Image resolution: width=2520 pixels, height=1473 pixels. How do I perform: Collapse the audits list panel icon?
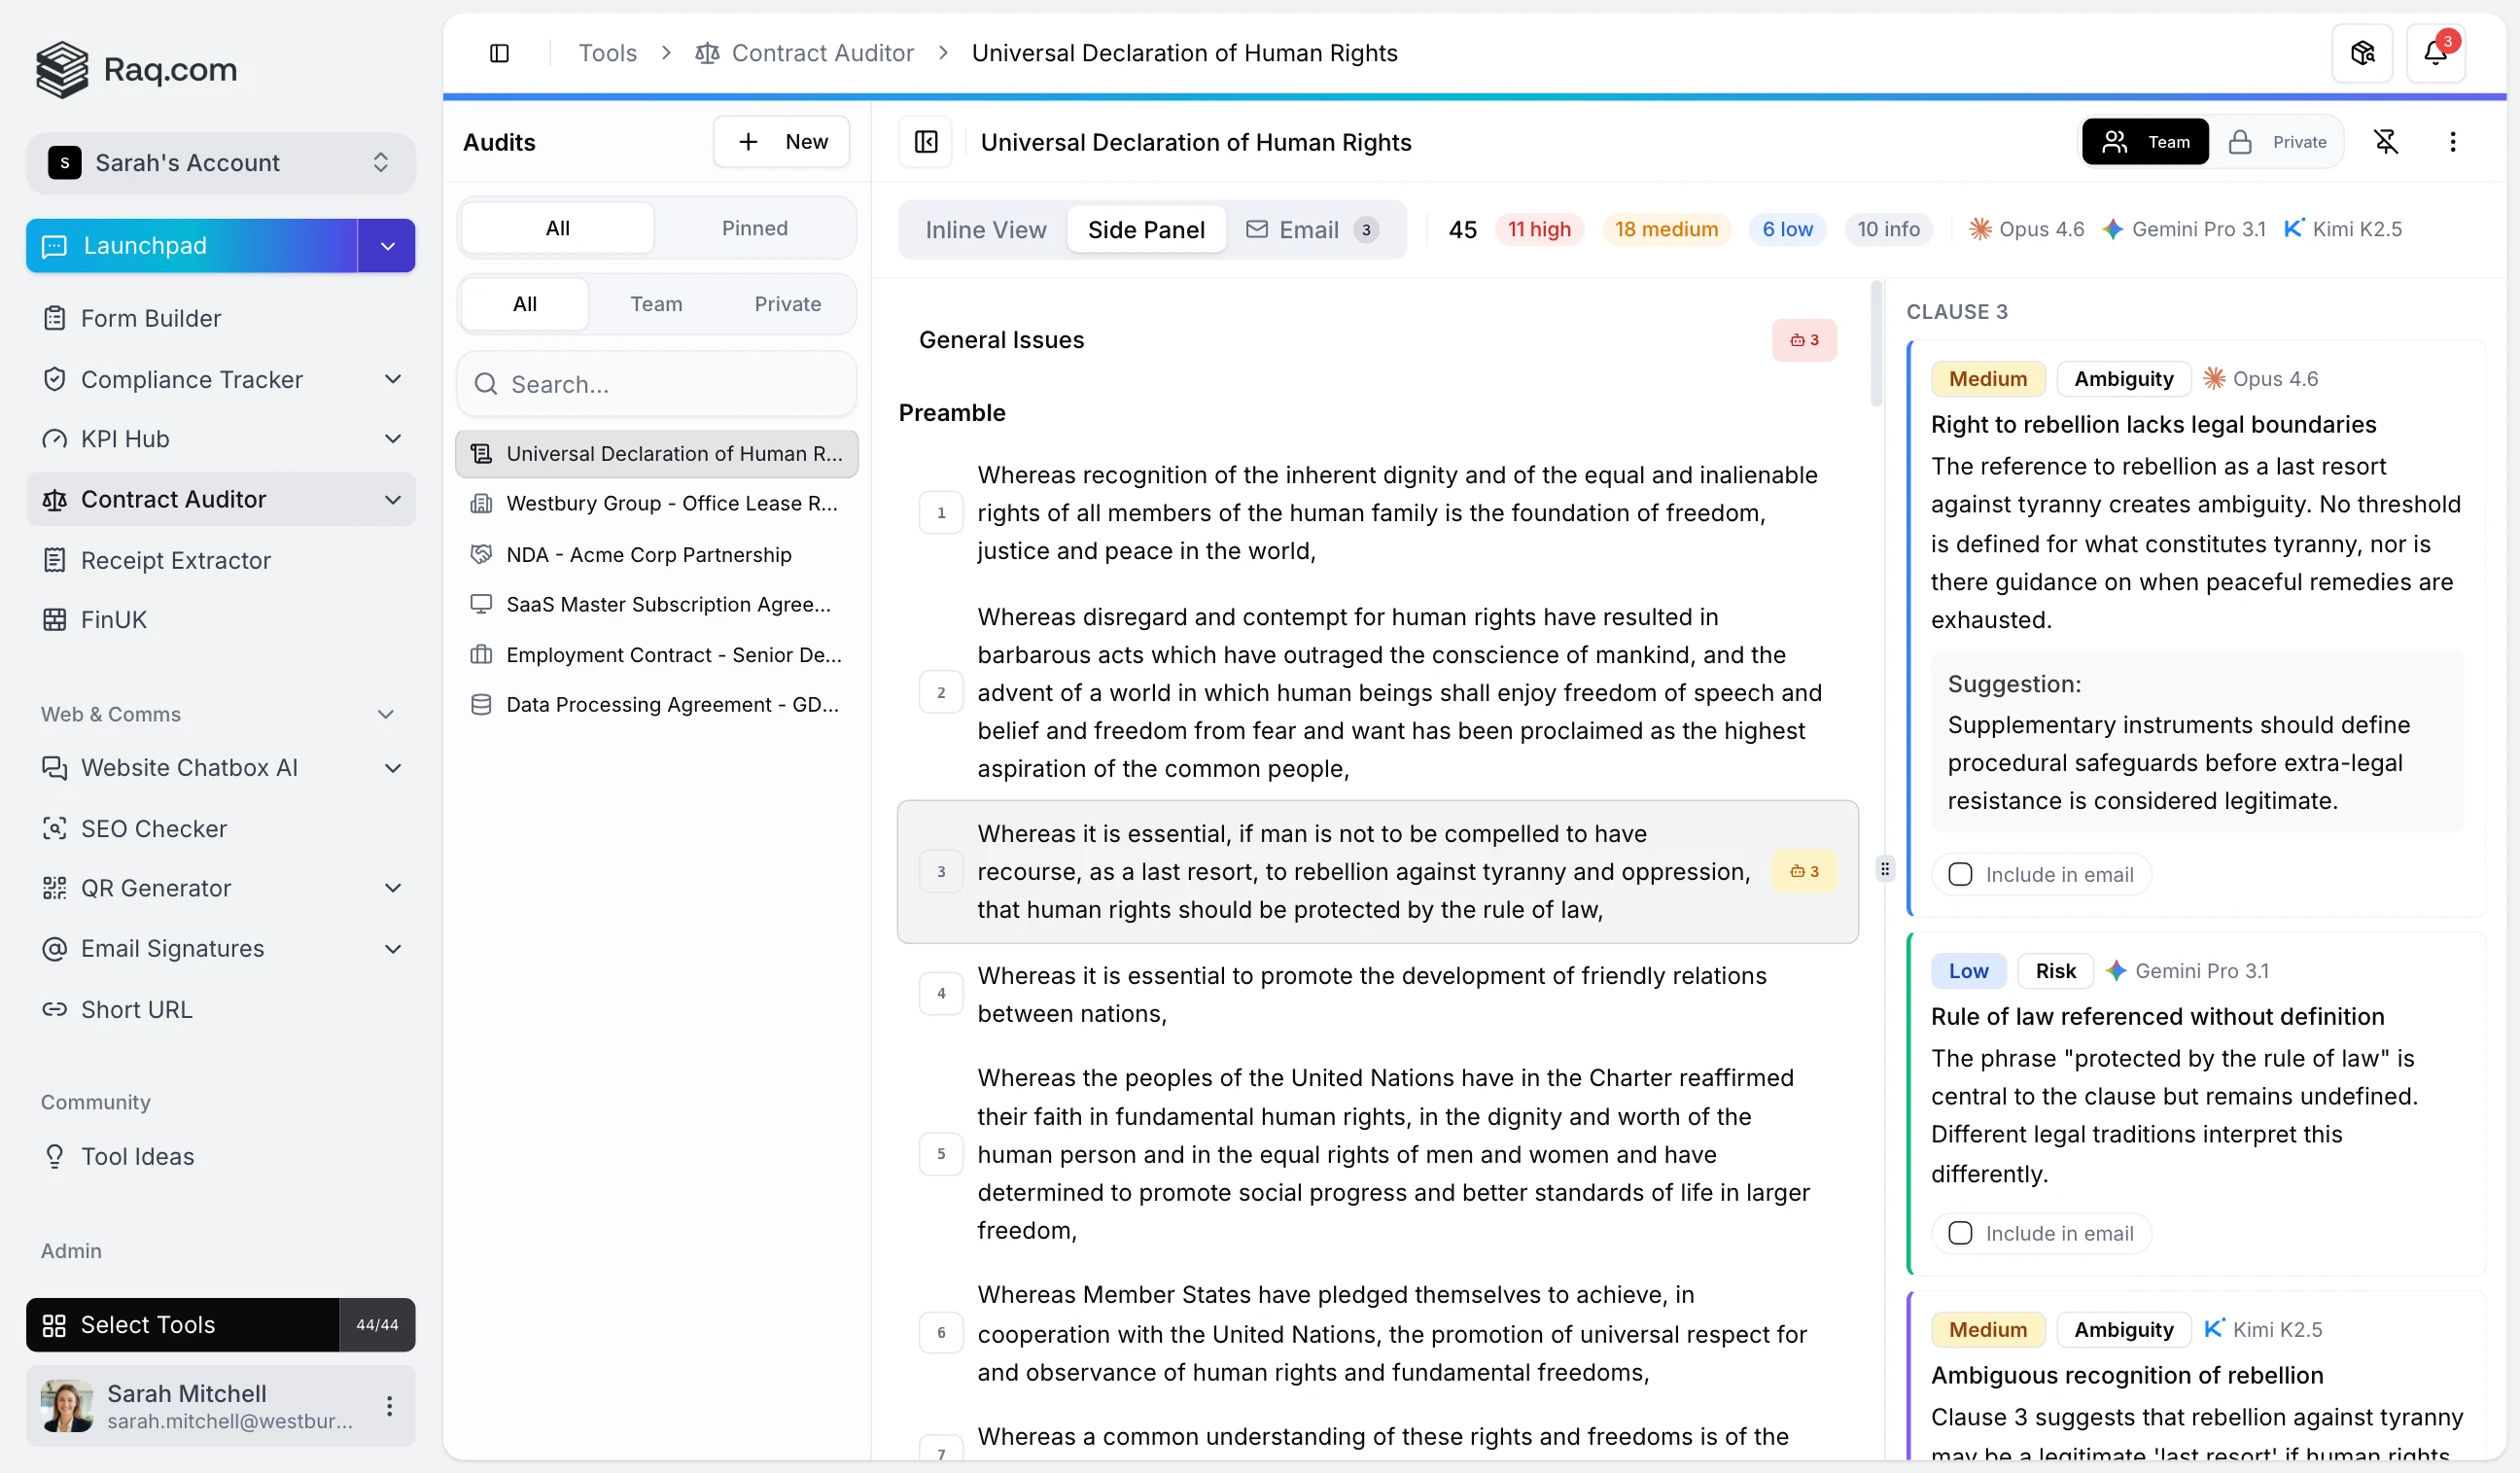pos(925,142)
